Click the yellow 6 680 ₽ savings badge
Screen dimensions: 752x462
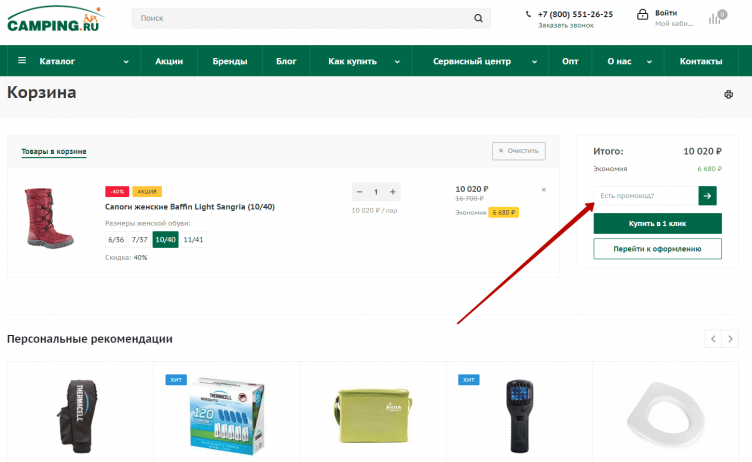click(504, 213)
